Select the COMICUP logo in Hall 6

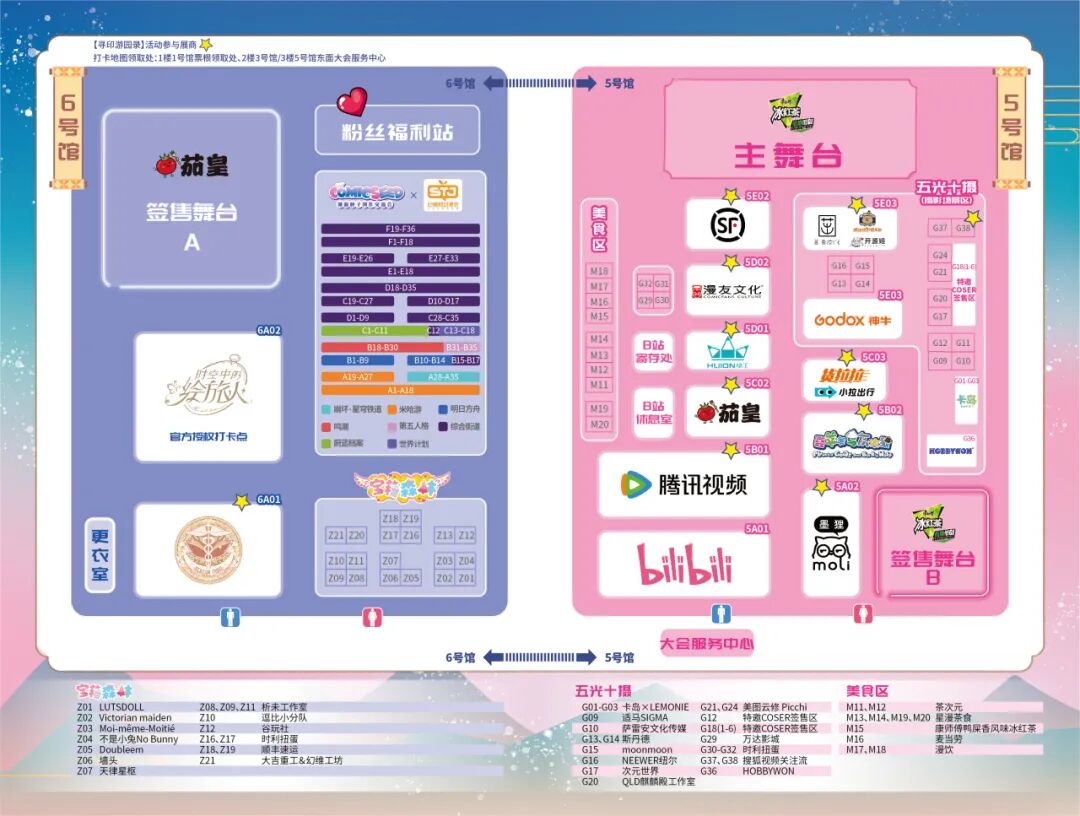tap(366, 195)
